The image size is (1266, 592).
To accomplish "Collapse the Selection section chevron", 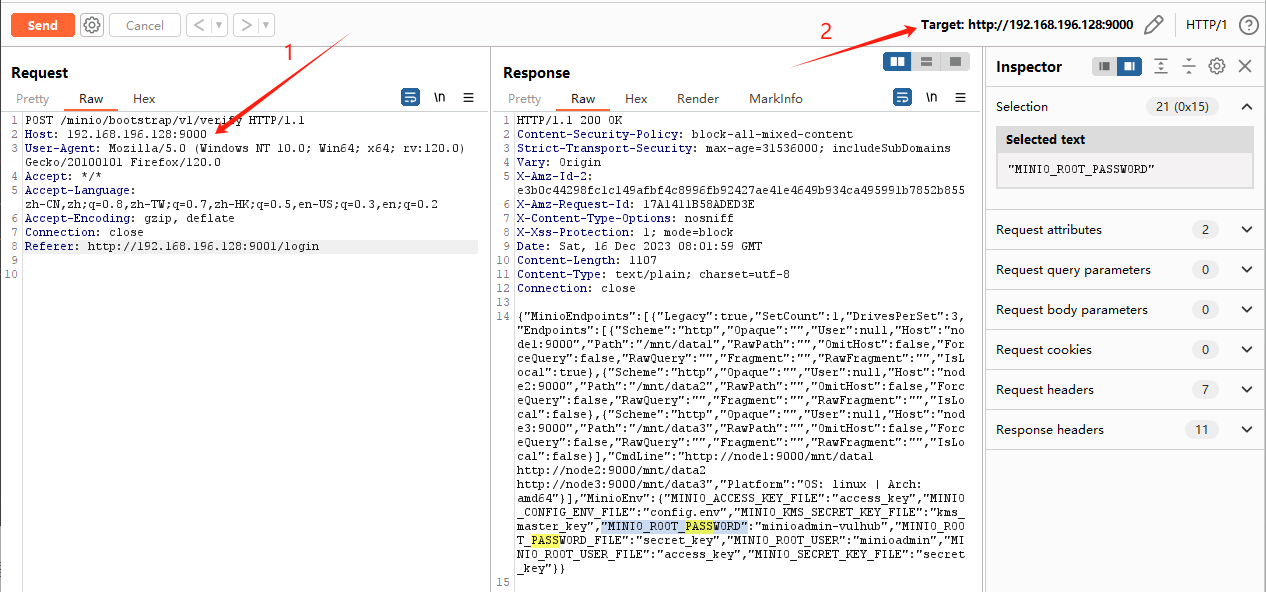I will 1246,107.
